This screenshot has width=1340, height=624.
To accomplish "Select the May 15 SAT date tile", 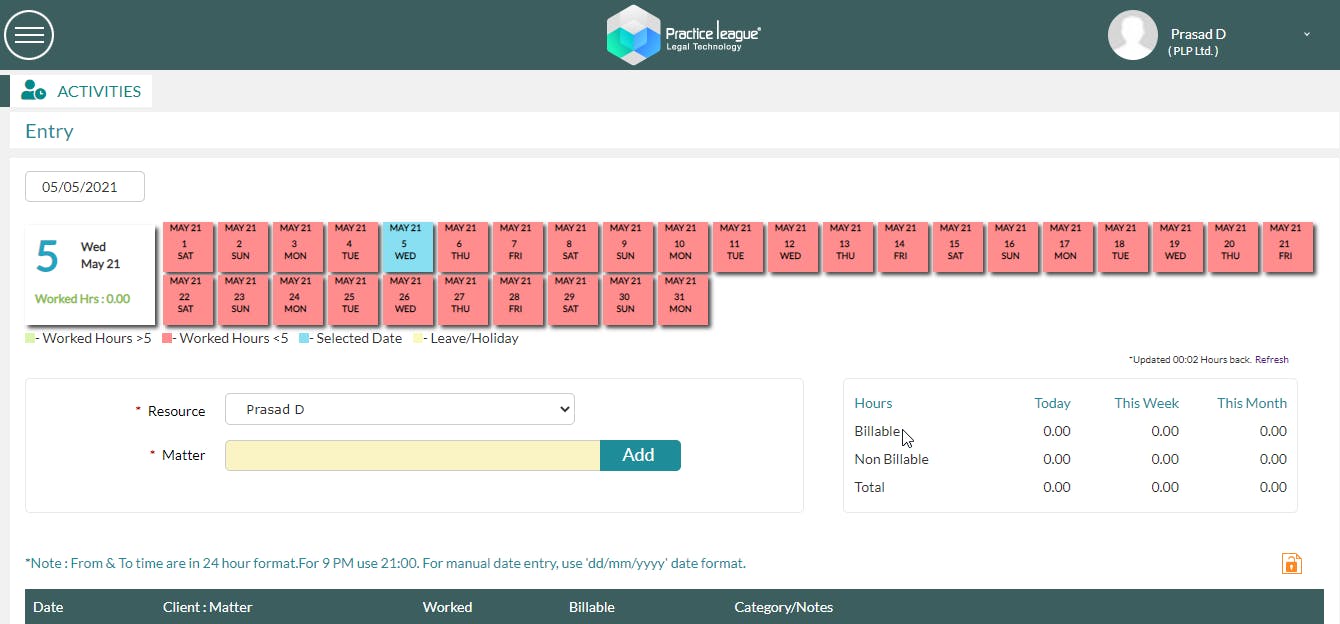I will point(955,246).
